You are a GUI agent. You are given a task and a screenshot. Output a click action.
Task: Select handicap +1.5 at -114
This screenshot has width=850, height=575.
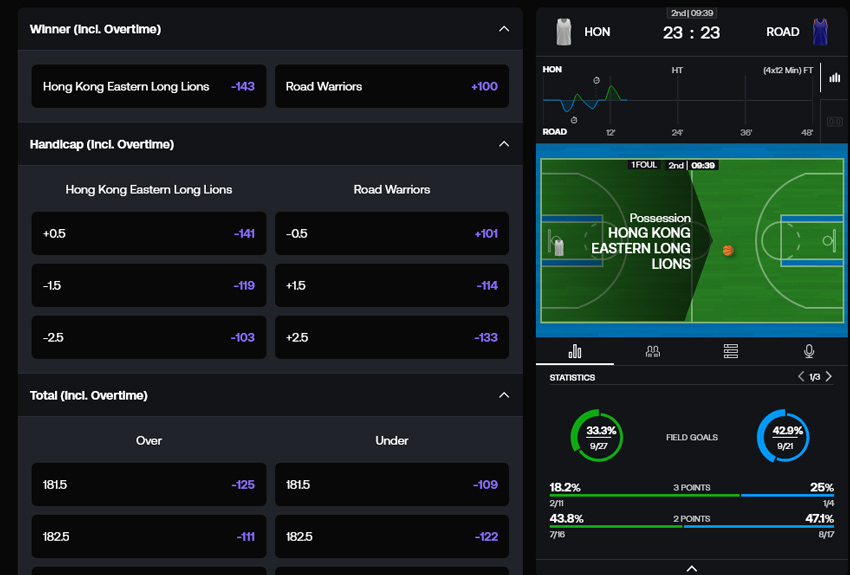[392, 286]
